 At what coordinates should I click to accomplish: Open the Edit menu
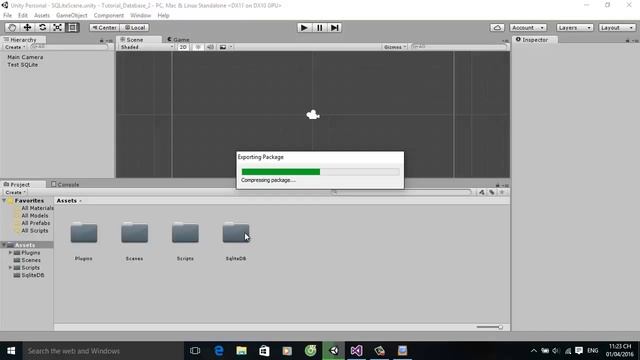tap(23, 16)
